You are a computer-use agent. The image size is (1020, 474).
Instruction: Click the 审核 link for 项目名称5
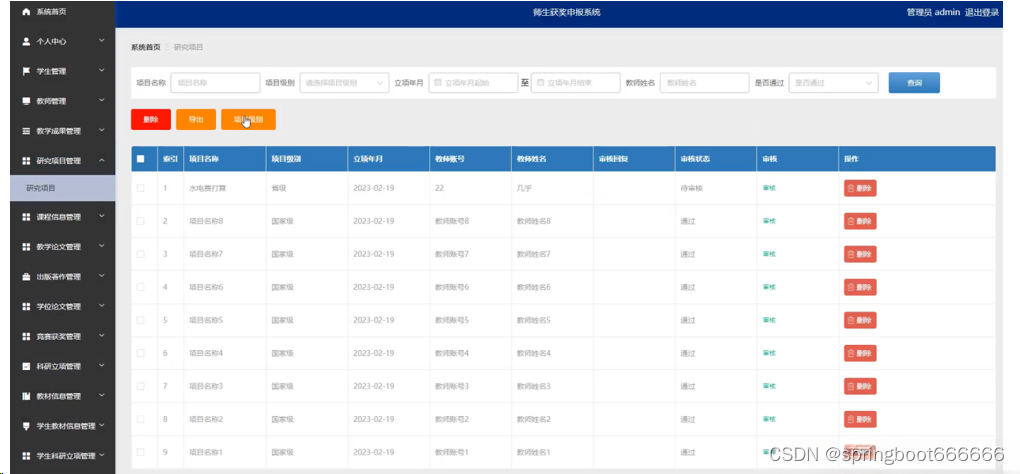[x=769, y=320]
